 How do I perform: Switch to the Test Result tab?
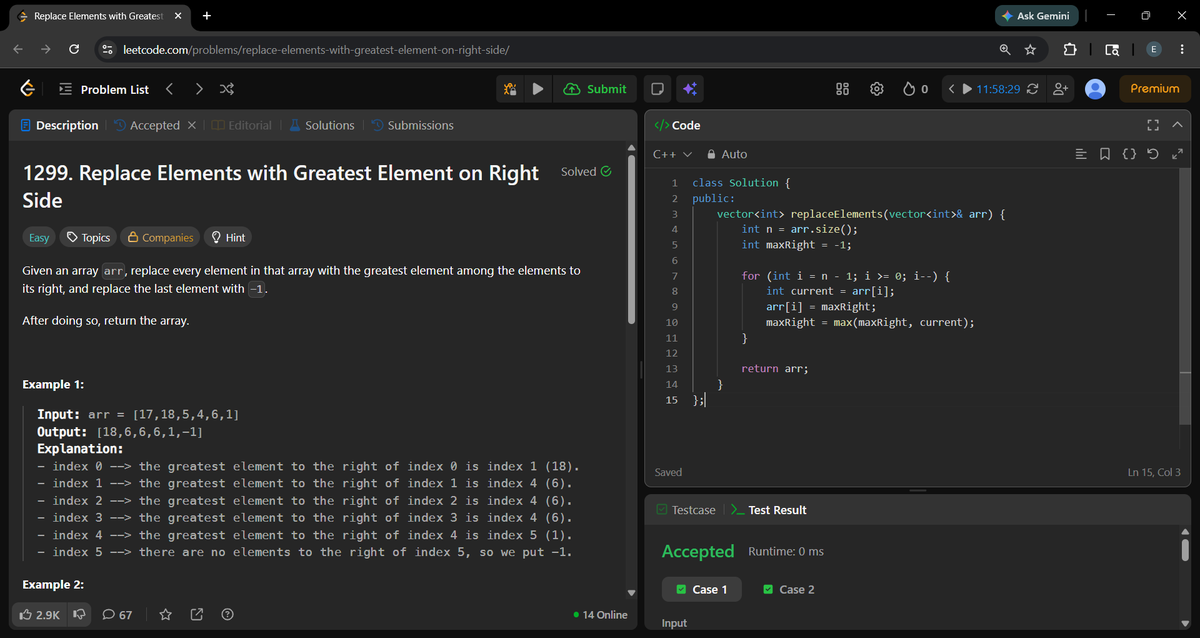(768, 510)
